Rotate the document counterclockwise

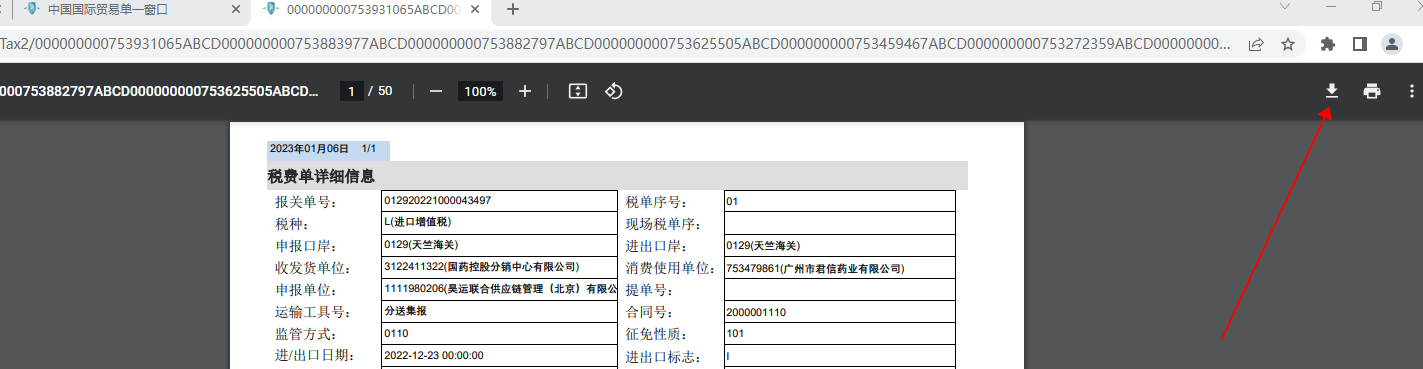point(614,91)
